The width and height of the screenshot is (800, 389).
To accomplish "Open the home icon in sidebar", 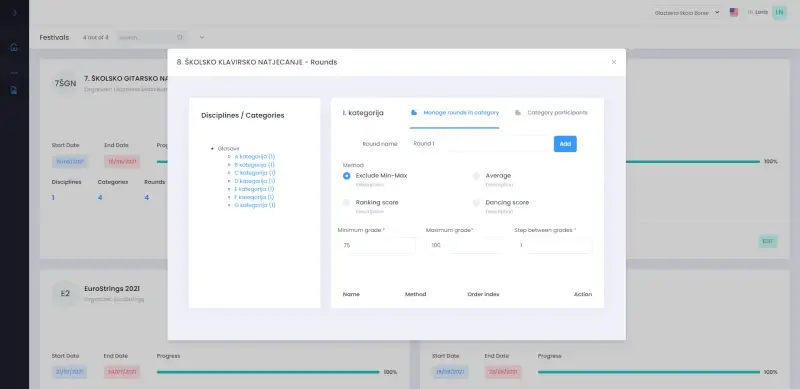I will 14,47.
